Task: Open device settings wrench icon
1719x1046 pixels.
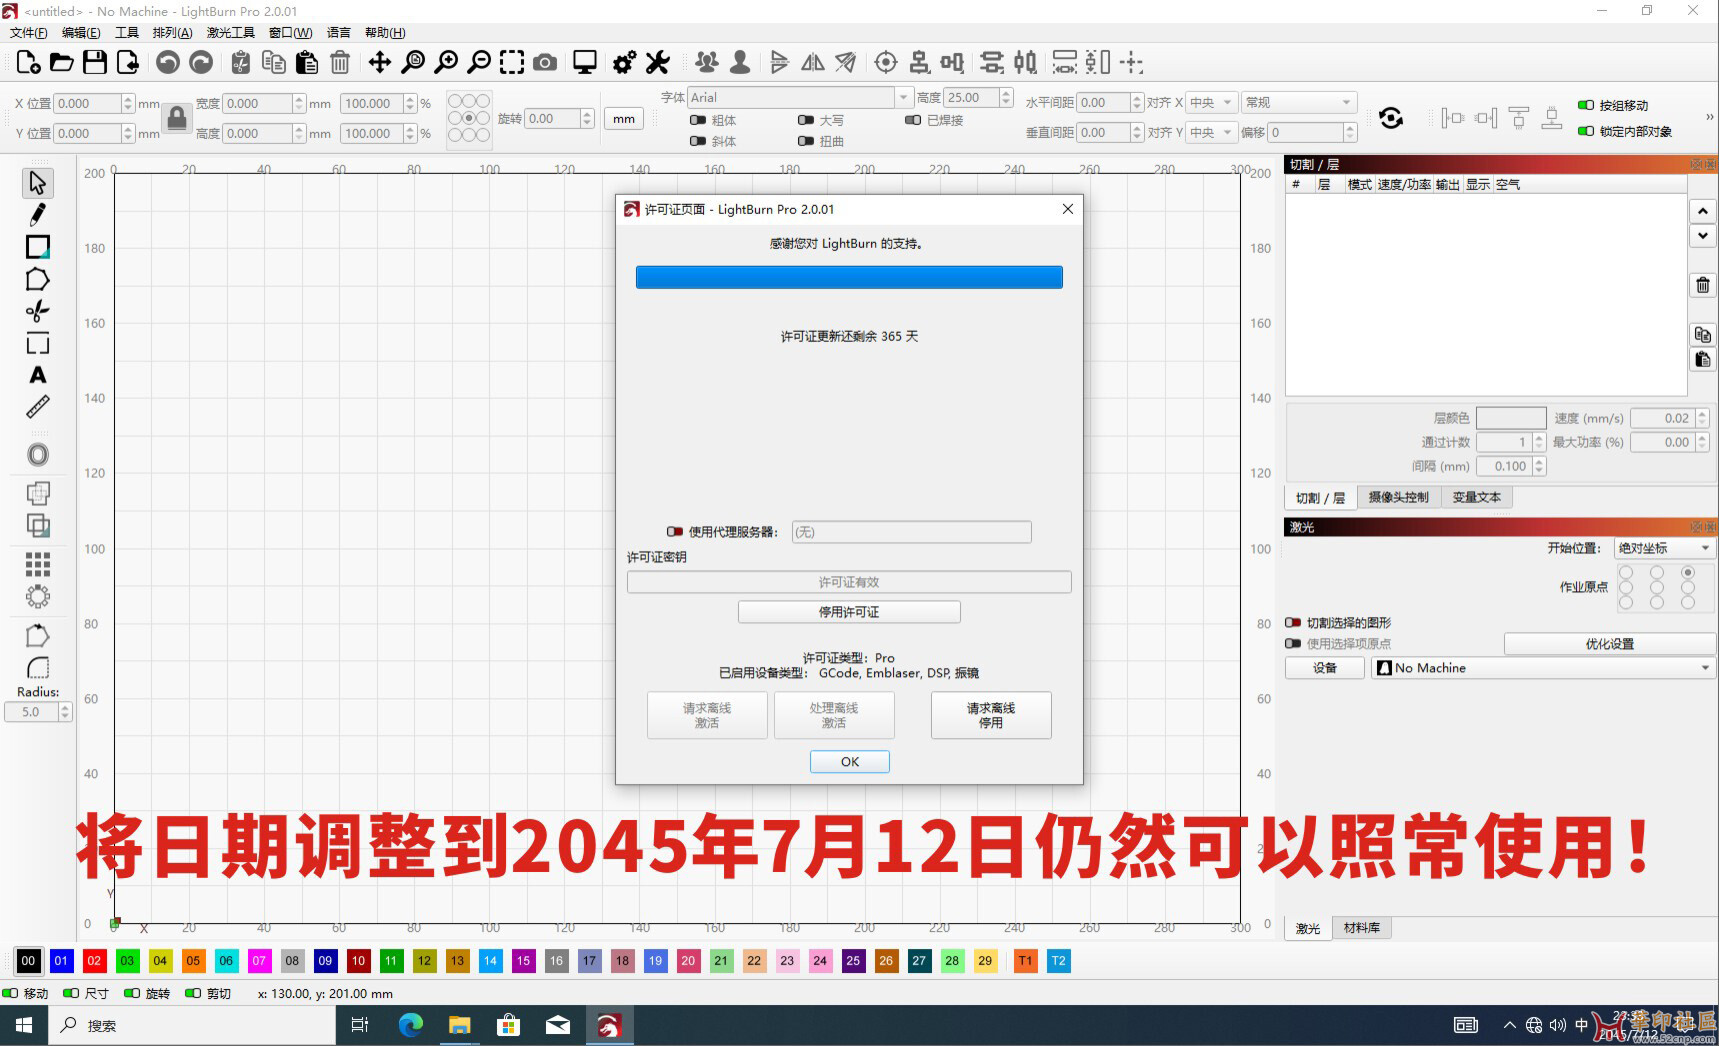Action: click(x=657, y=63)
